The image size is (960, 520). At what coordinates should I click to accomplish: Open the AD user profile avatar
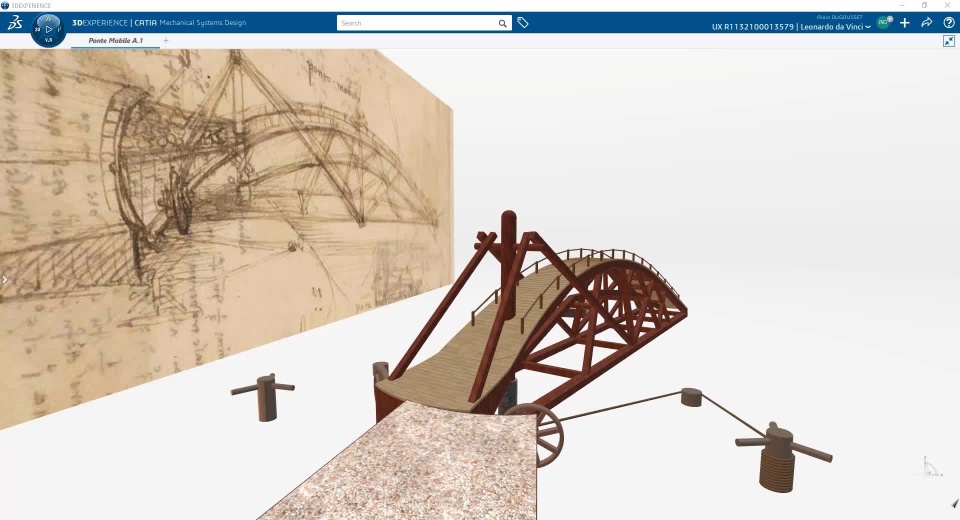point(883,23)
